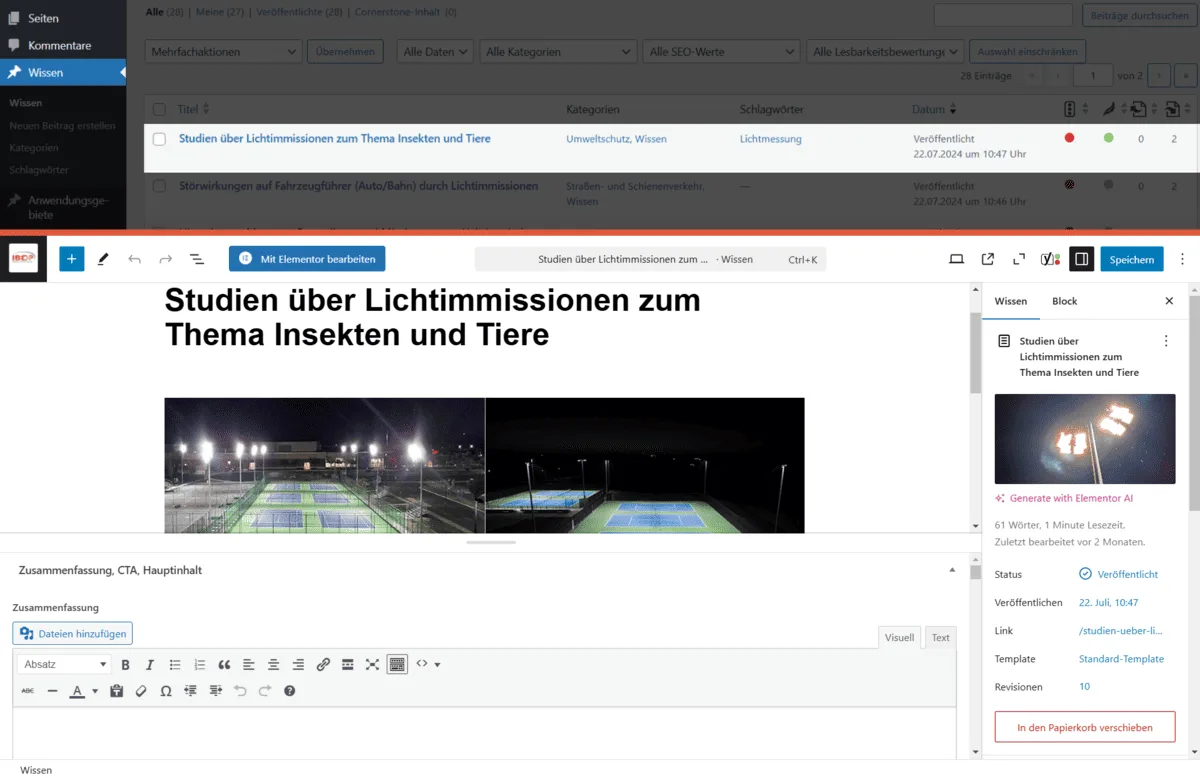Insert a horizontal line

pyautogui.click(x=52, y=690)
